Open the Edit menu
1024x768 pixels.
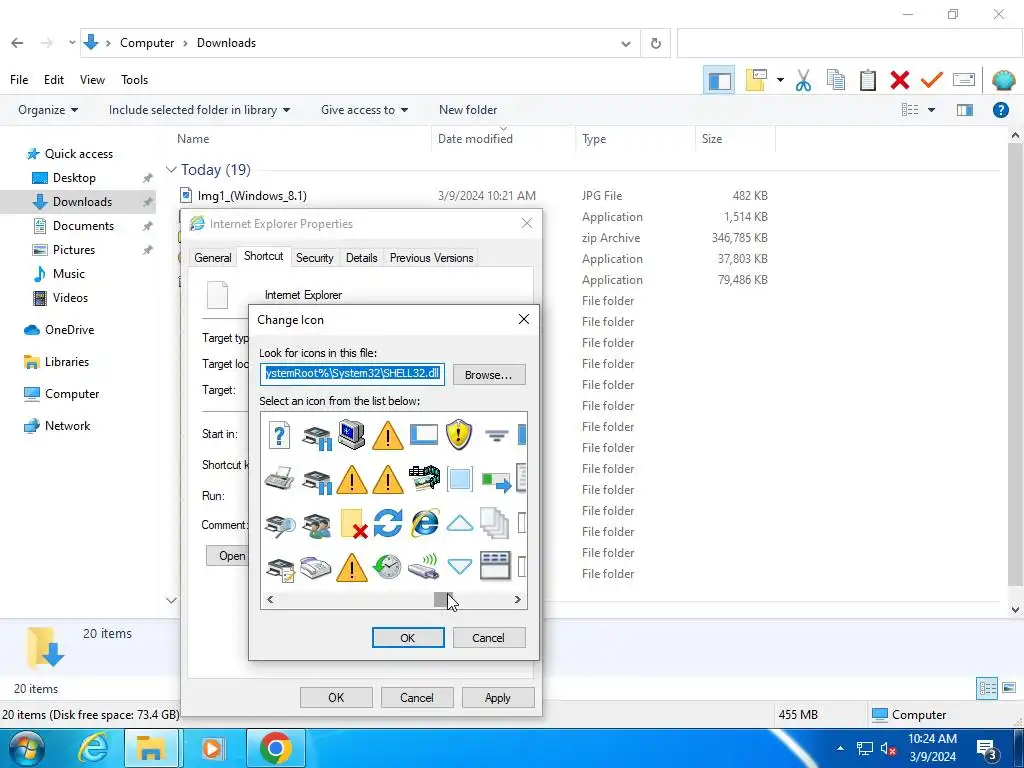54,80
